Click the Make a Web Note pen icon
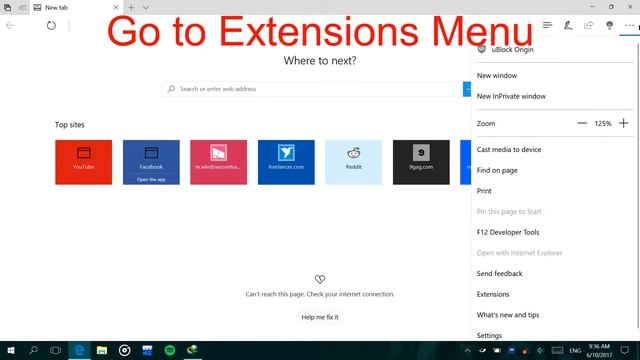The width and height of the screenshot is (640, 360). (568, 25)
